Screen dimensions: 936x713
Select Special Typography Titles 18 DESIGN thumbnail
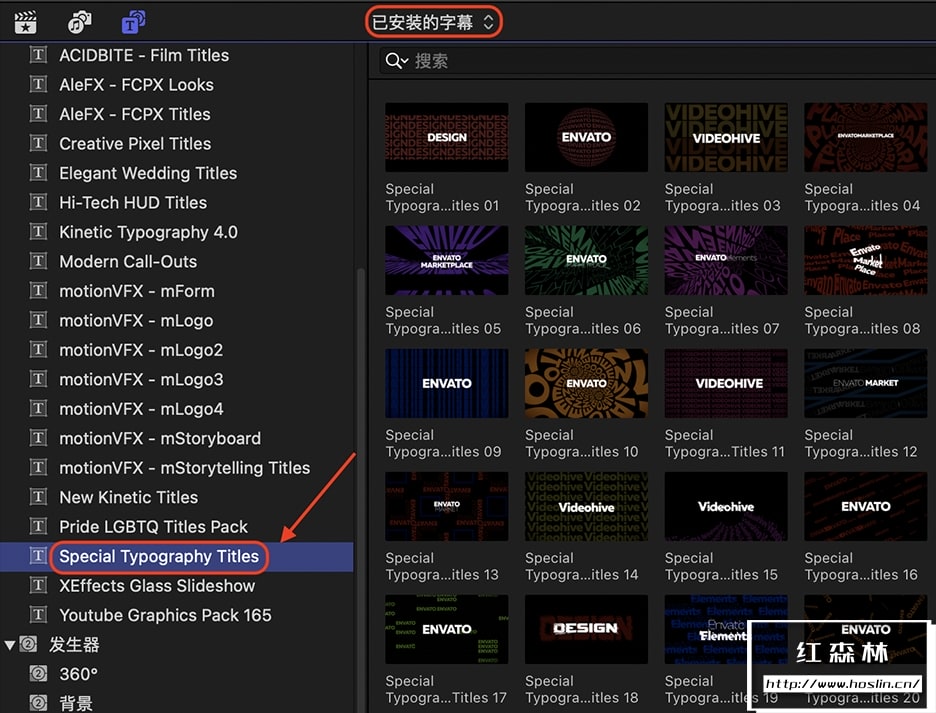tap(586, 629)
